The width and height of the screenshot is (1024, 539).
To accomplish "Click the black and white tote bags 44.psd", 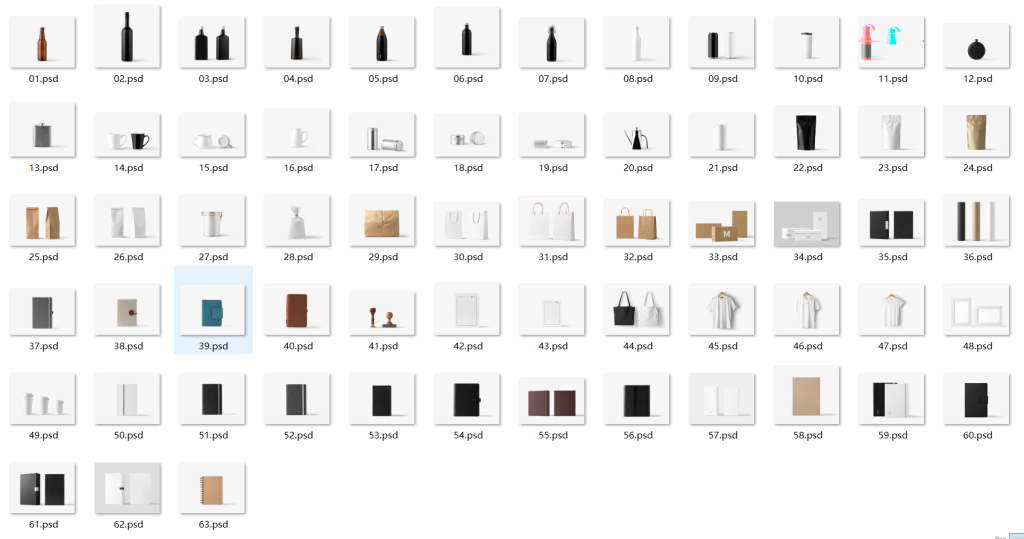I will coord(637,311).
